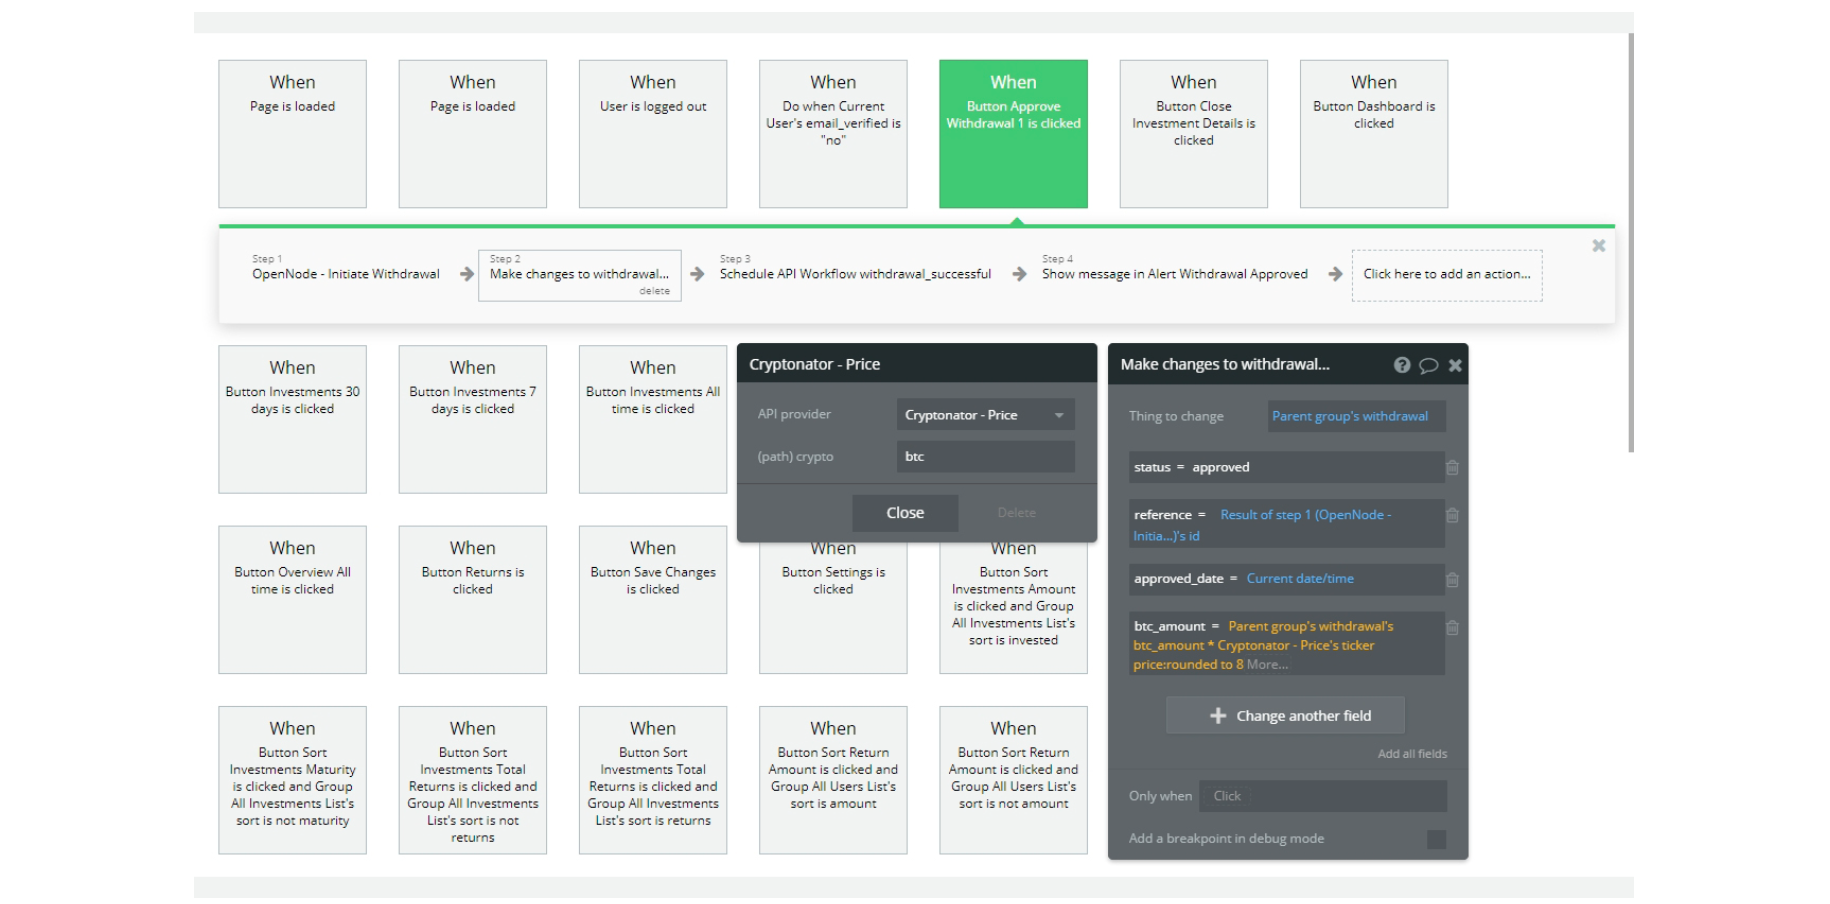
Task: Delete the reference field with trash icon
Action: coord(1452,516)
